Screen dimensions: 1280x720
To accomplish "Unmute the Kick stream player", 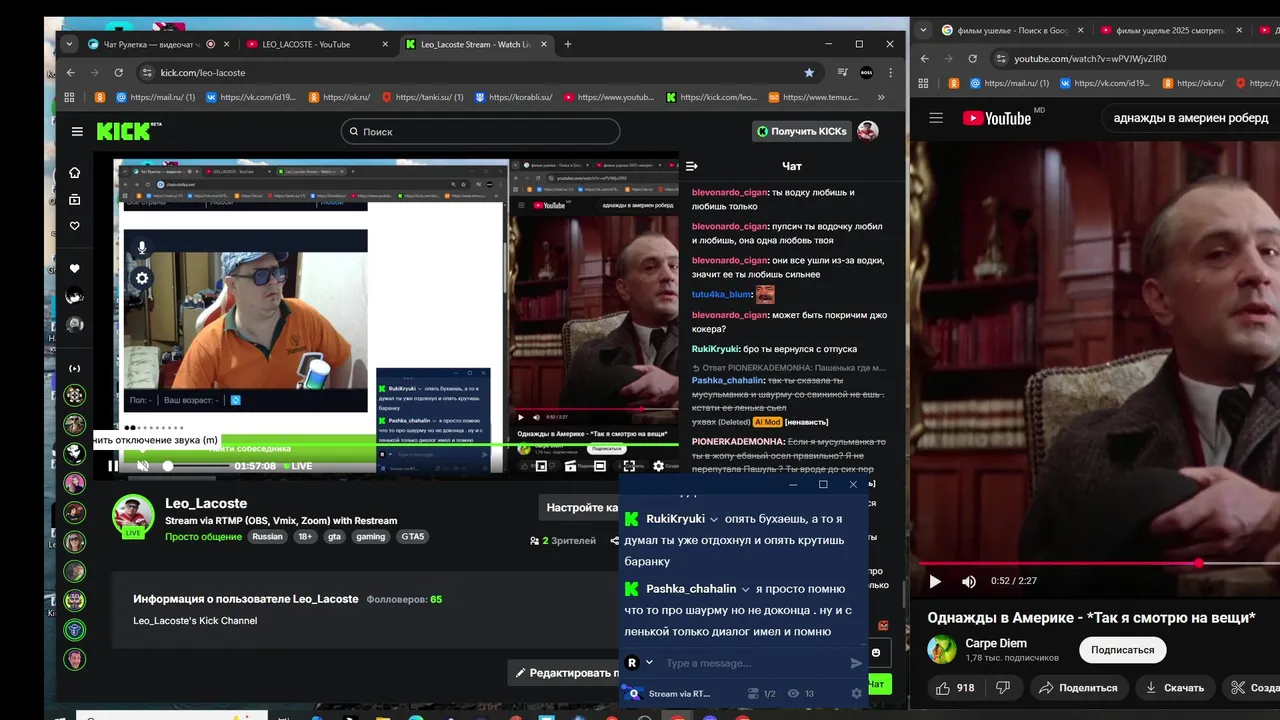I will click(x=142, y=466).
